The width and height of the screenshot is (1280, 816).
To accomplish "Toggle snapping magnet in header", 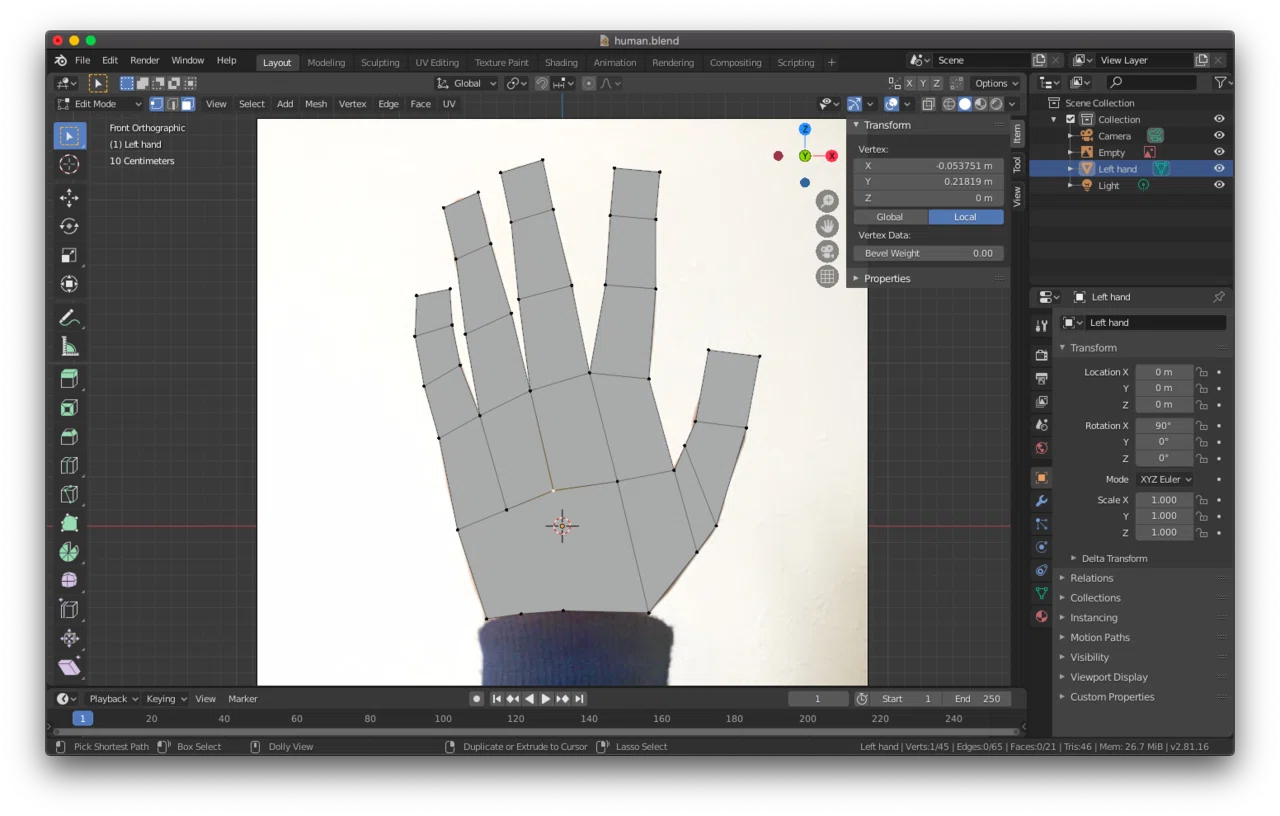I will tap(541, 83).
